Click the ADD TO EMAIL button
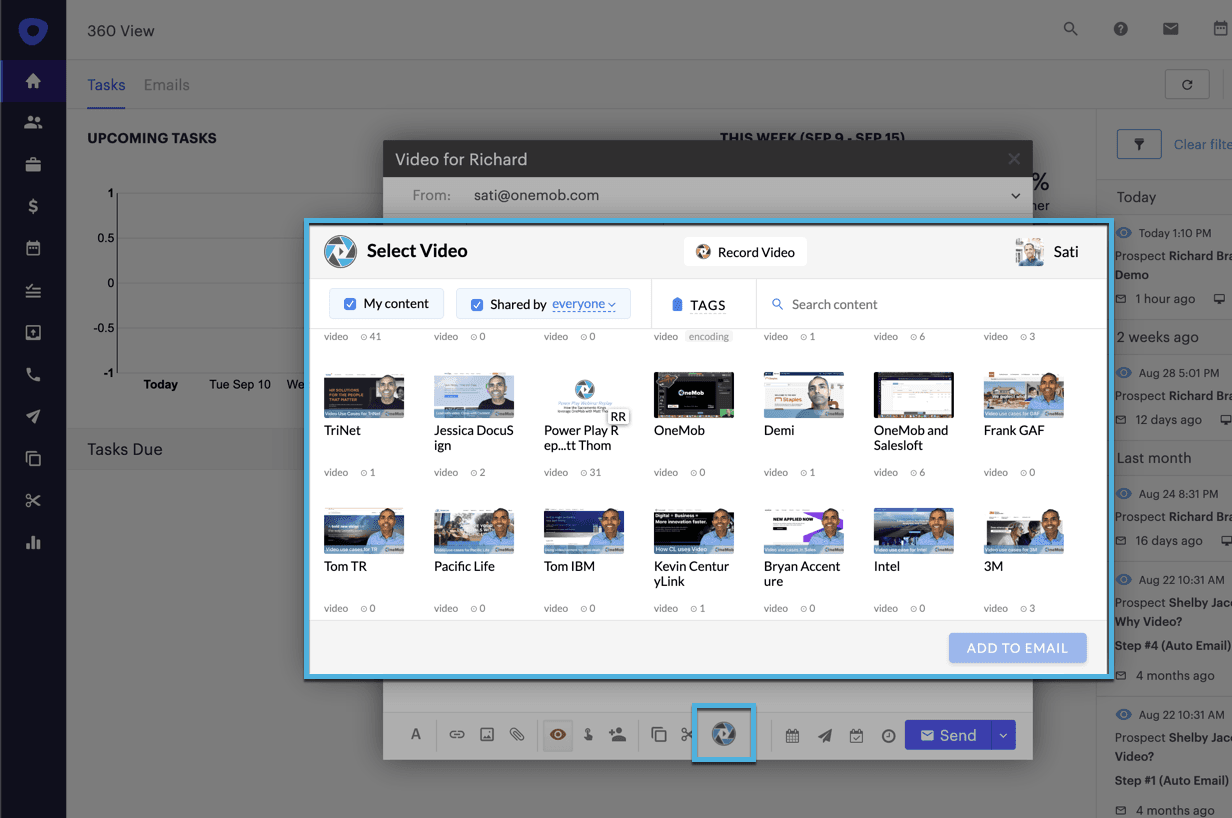 coord(1017,648)
